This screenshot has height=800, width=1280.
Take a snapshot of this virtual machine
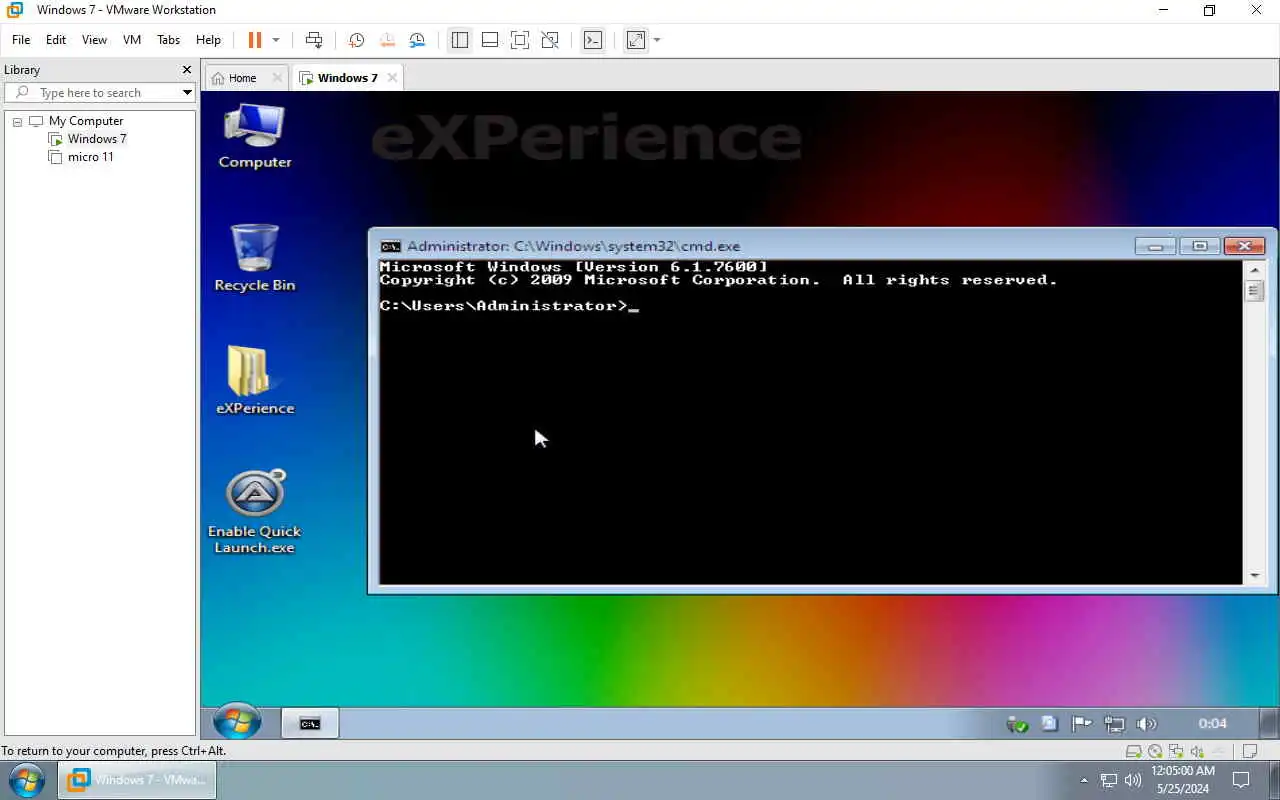[x=356, y=40]
